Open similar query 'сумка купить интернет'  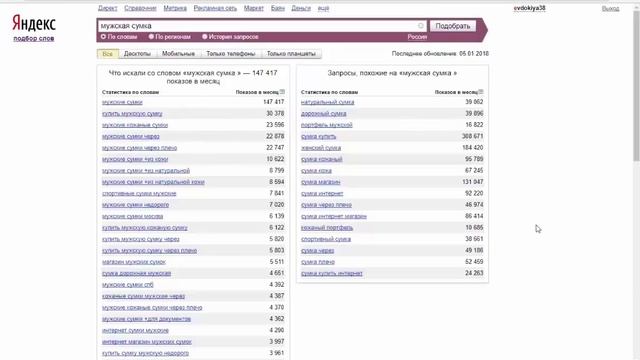pos(331,273)
